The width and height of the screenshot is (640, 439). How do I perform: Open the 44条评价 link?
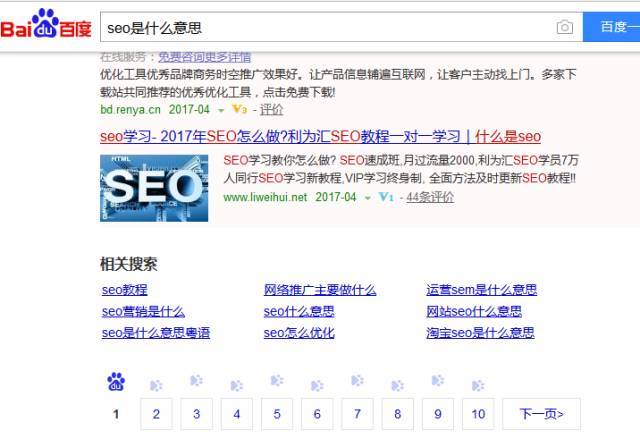[x=430, y=197]
